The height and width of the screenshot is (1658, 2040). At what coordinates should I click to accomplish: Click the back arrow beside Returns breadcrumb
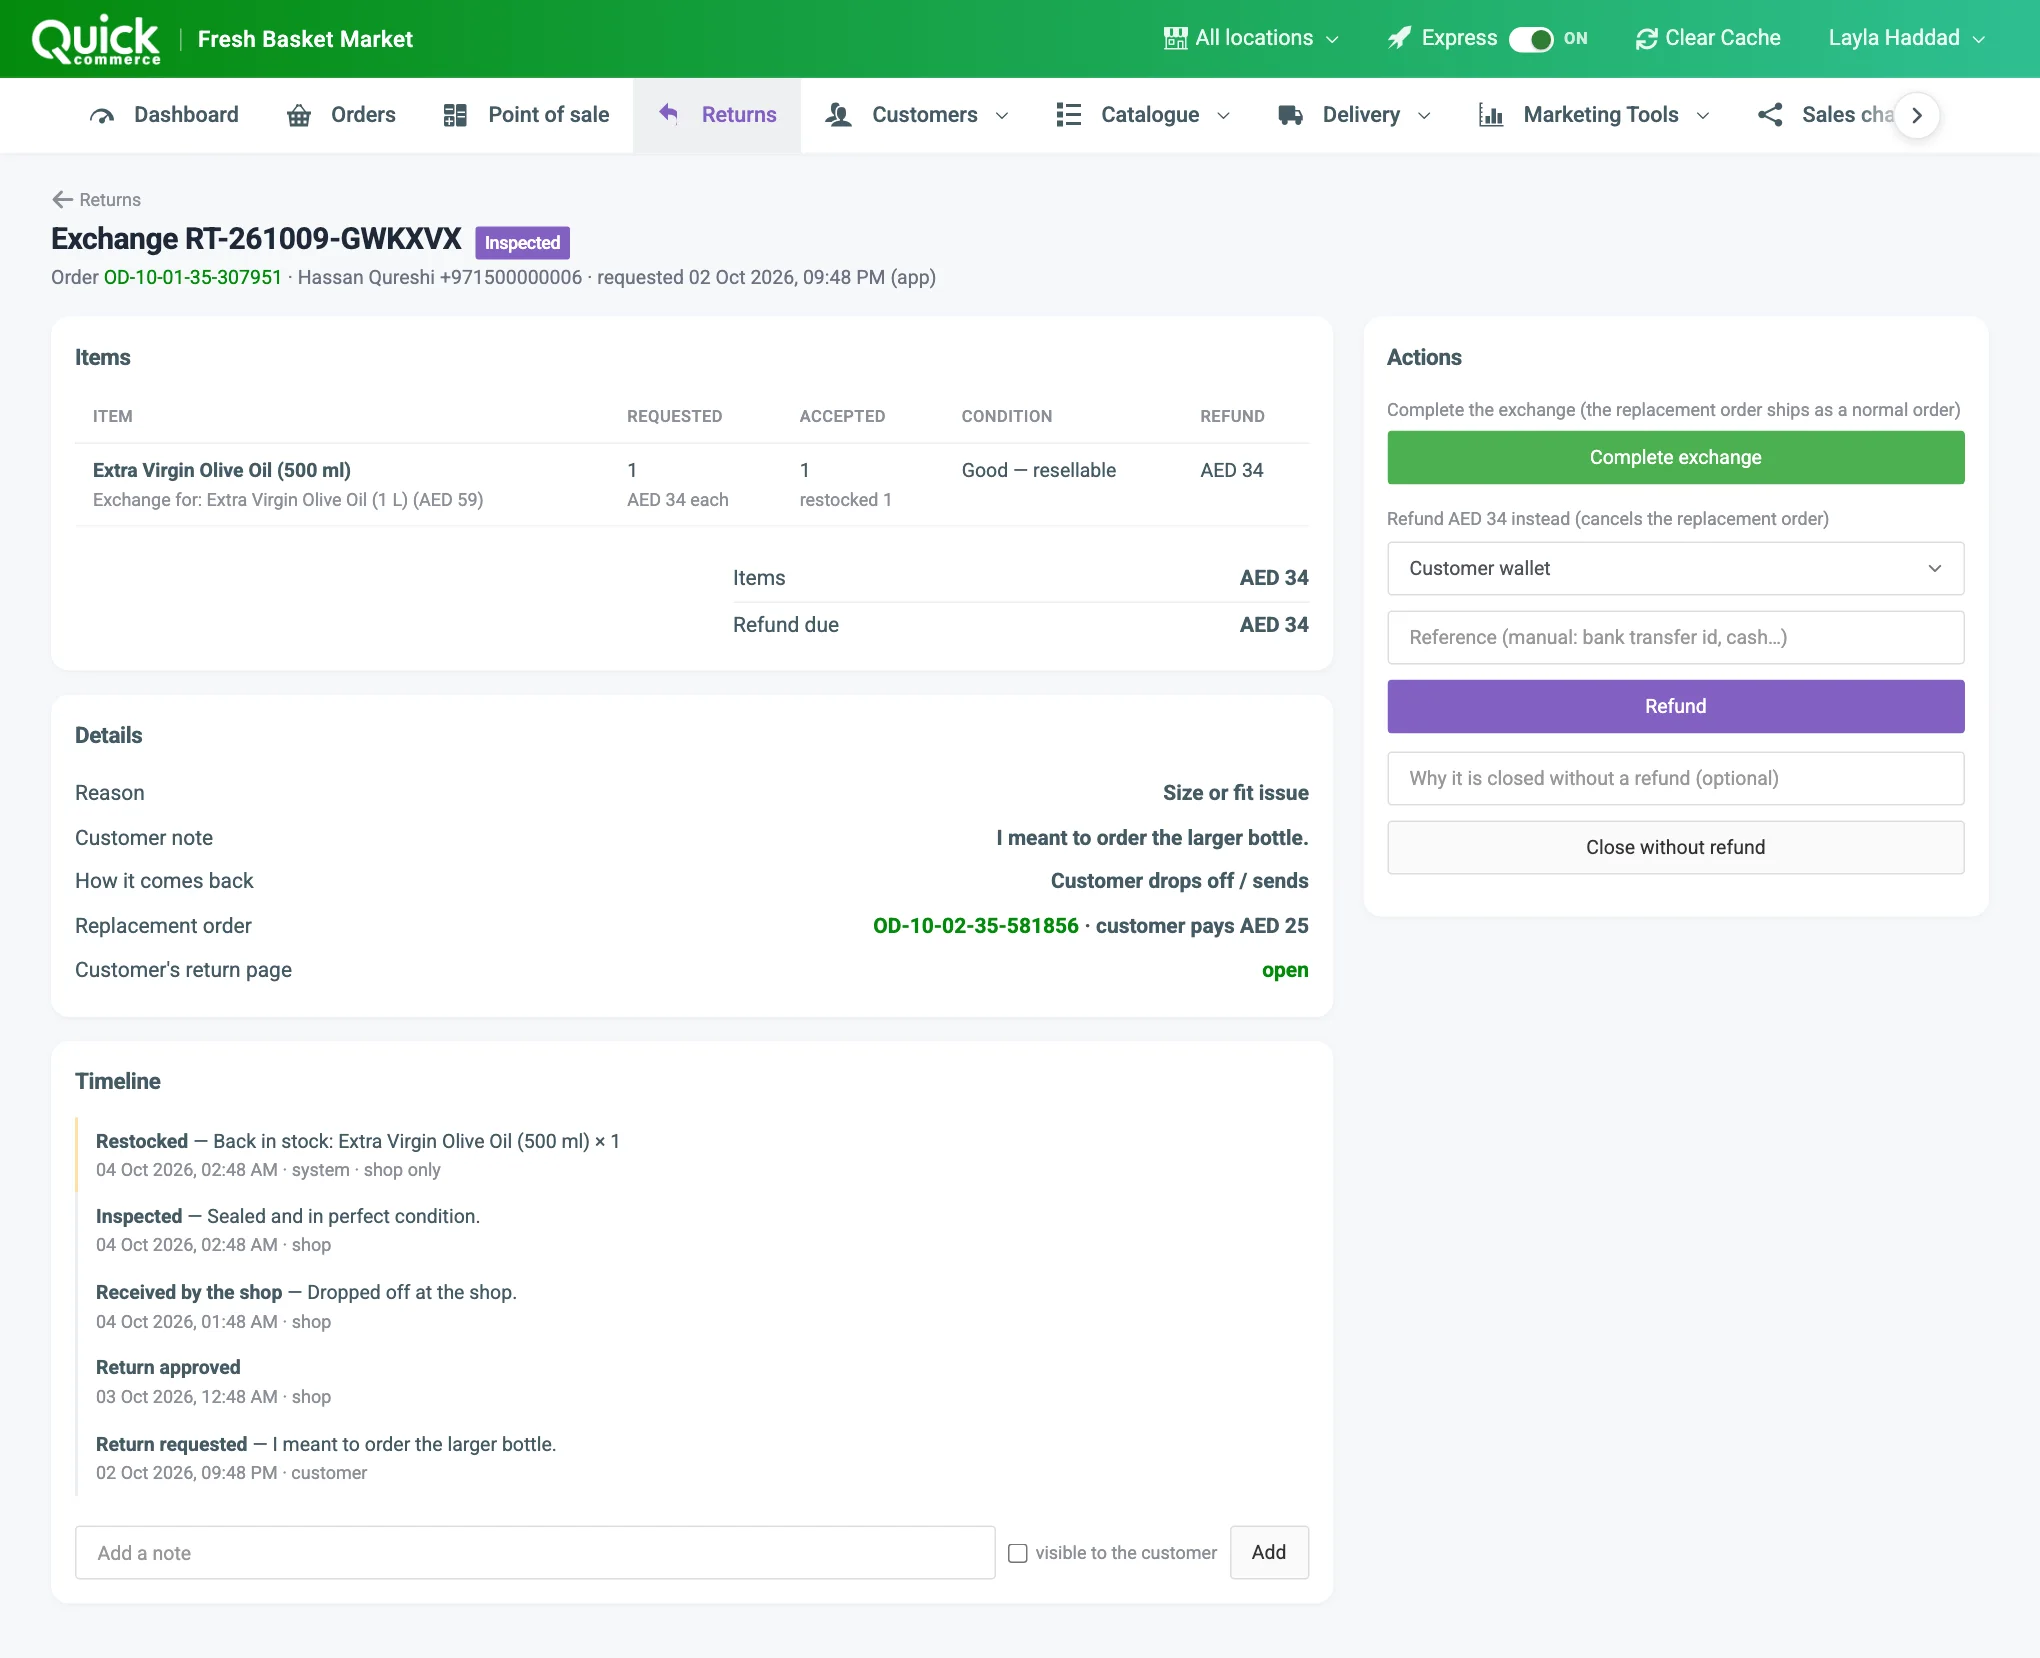point(62,199)
